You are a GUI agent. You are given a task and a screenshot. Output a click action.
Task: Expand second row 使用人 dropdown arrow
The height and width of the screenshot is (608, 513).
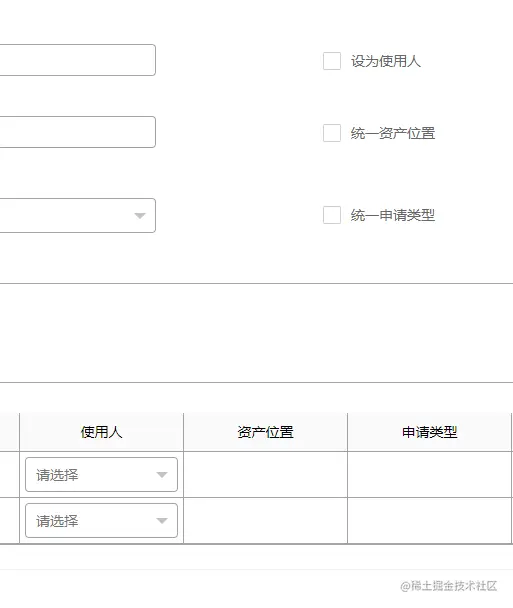pyautogui.click(x=162, y=520)
